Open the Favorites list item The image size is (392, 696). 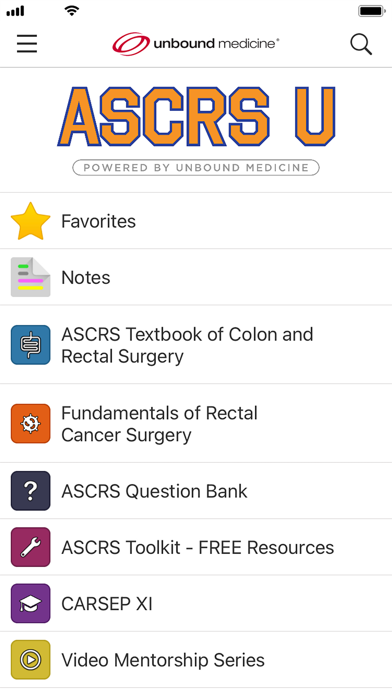click(196, 221)
